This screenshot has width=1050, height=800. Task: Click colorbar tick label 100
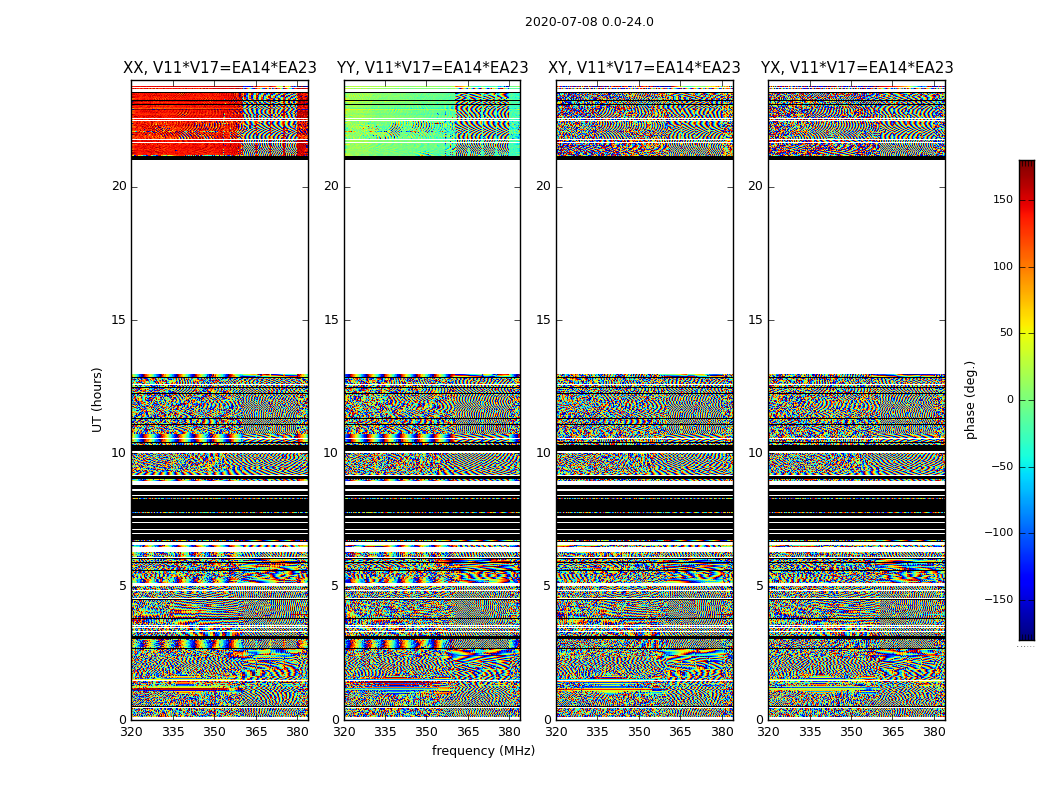[x=1003, y=266]
